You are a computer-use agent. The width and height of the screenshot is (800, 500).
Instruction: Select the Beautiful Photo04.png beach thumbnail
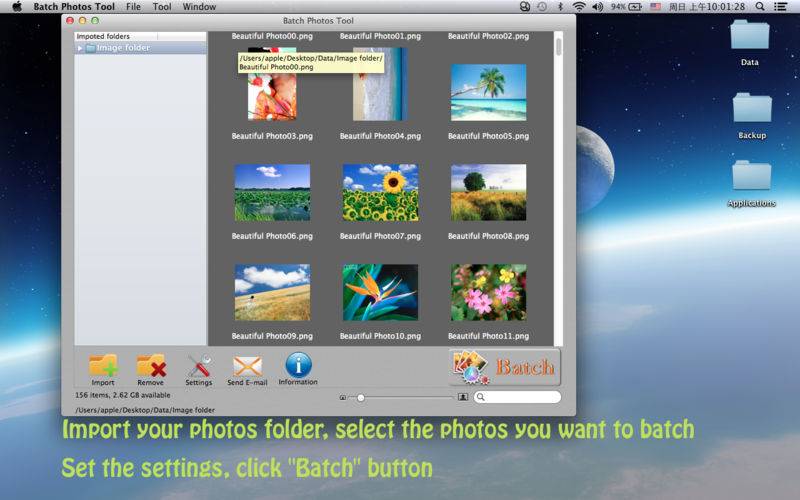(380, 84)
